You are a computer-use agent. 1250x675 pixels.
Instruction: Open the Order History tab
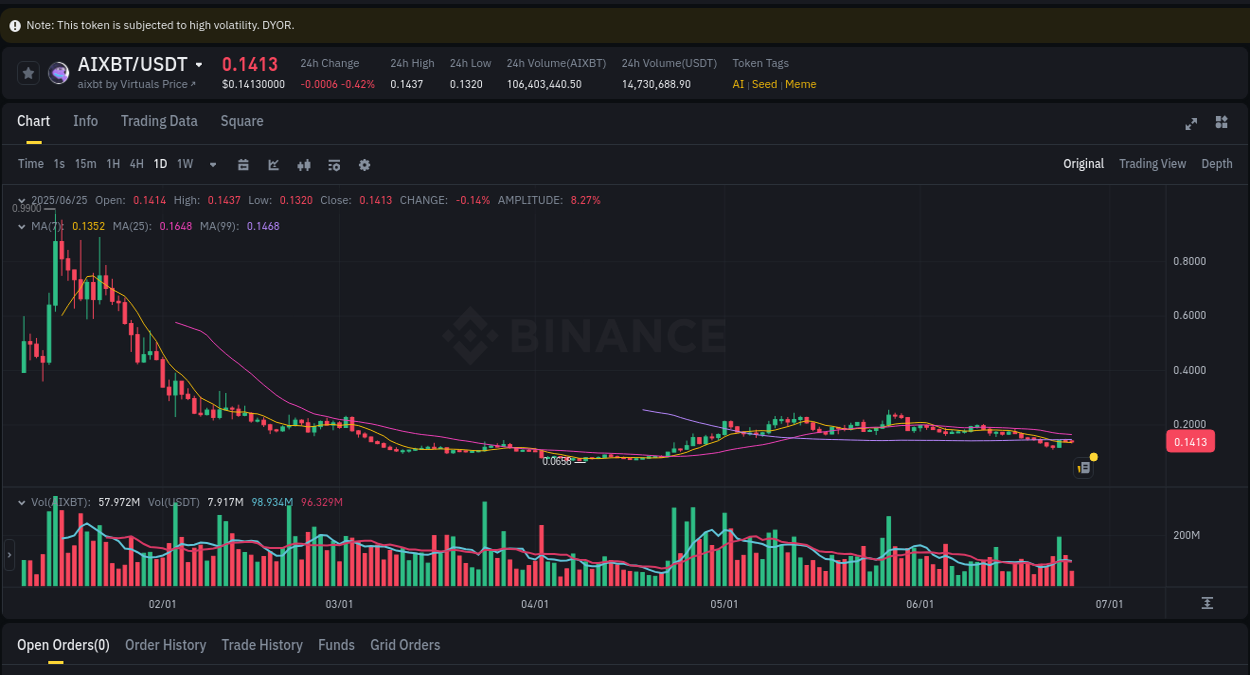coord(165,645)
